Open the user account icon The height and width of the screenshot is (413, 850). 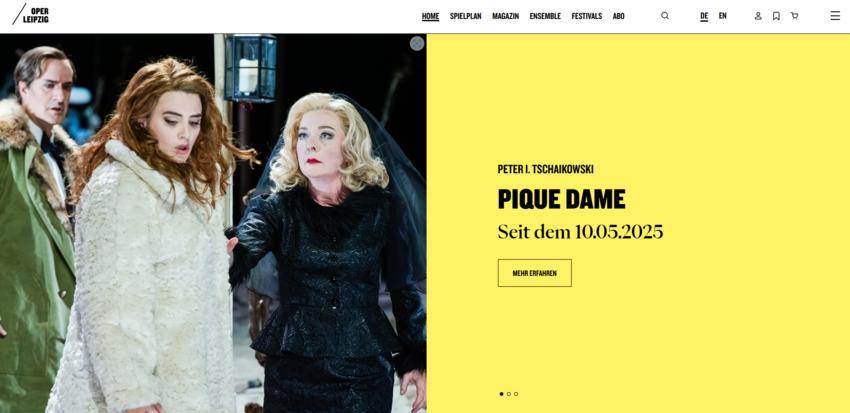[758, 16]
